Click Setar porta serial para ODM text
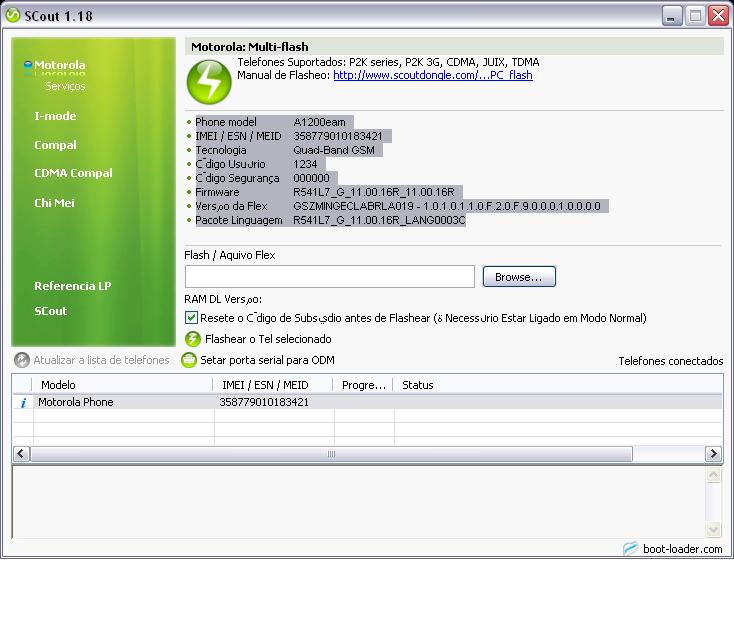This screenshot has width=734, height=637. [267, 360]
